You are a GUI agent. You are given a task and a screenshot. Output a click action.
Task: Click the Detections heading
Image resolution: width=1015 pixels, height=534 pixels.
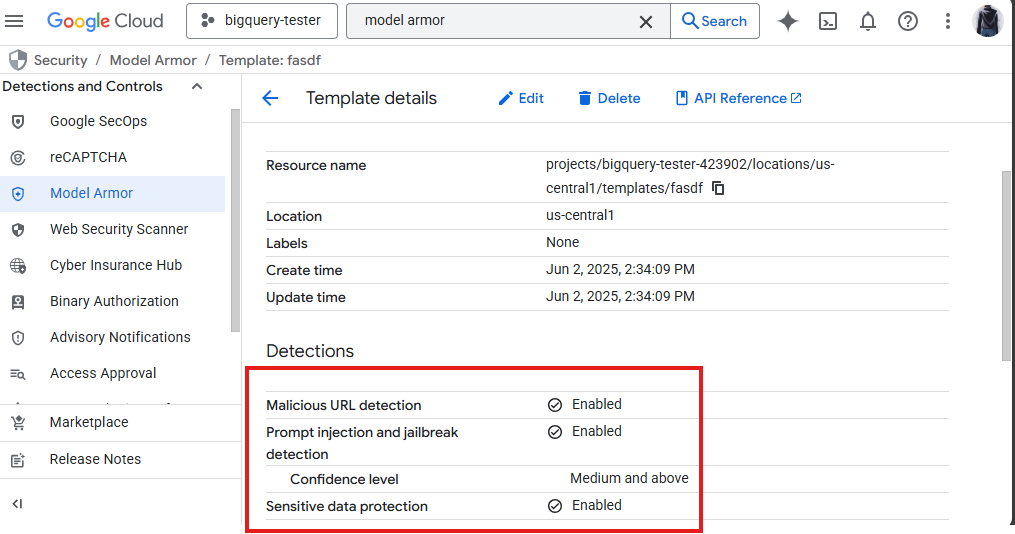pos(310,351)
